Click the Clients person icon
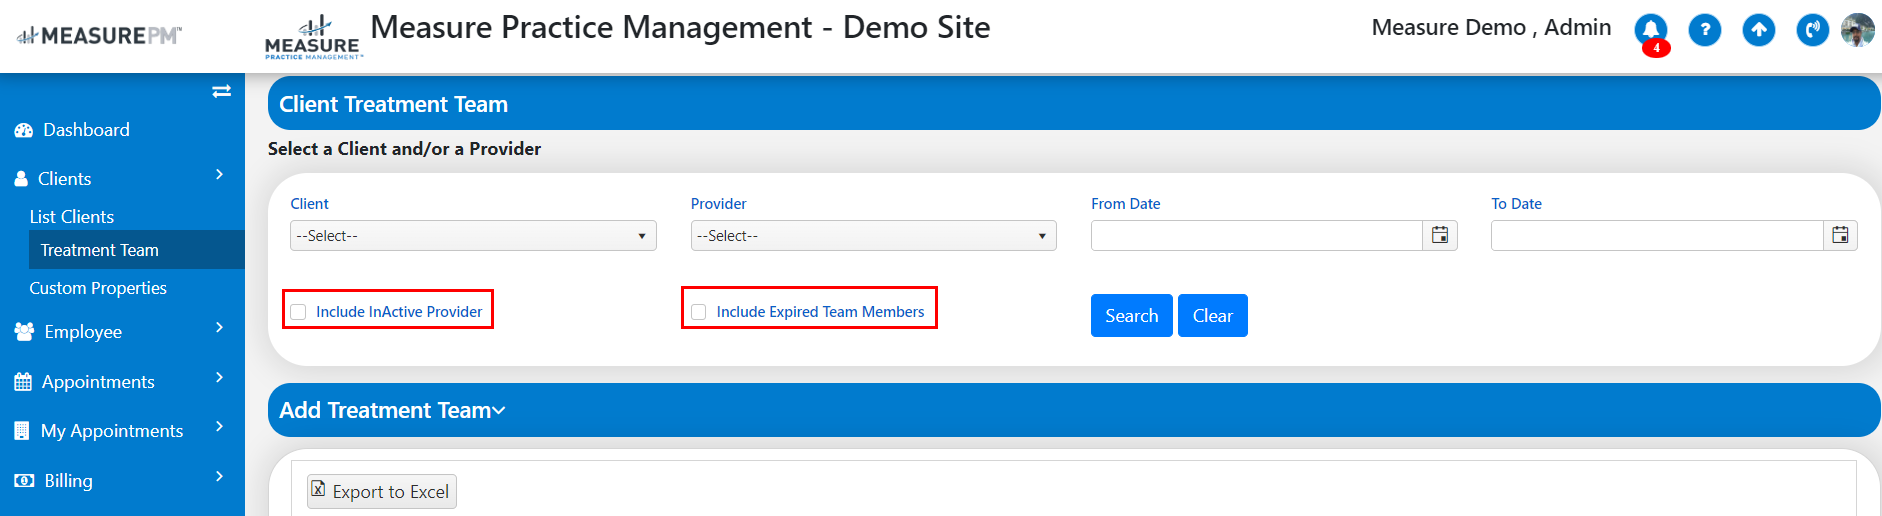The image size is (1882, 516). pyautogui.click(x=21, y=179)
